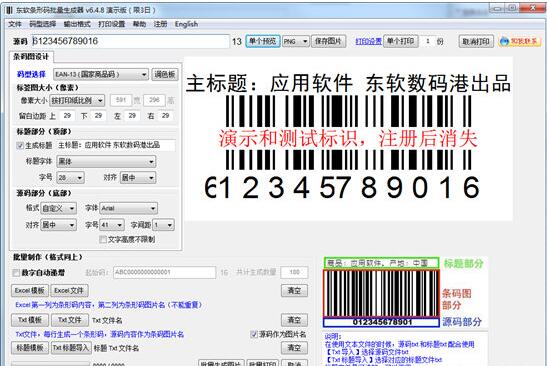Image resolution: width=547 pixels, height=366 pixels.
Task: Click the Excel 模板 button
Action: pyautogui.click(x=30, y=290)
